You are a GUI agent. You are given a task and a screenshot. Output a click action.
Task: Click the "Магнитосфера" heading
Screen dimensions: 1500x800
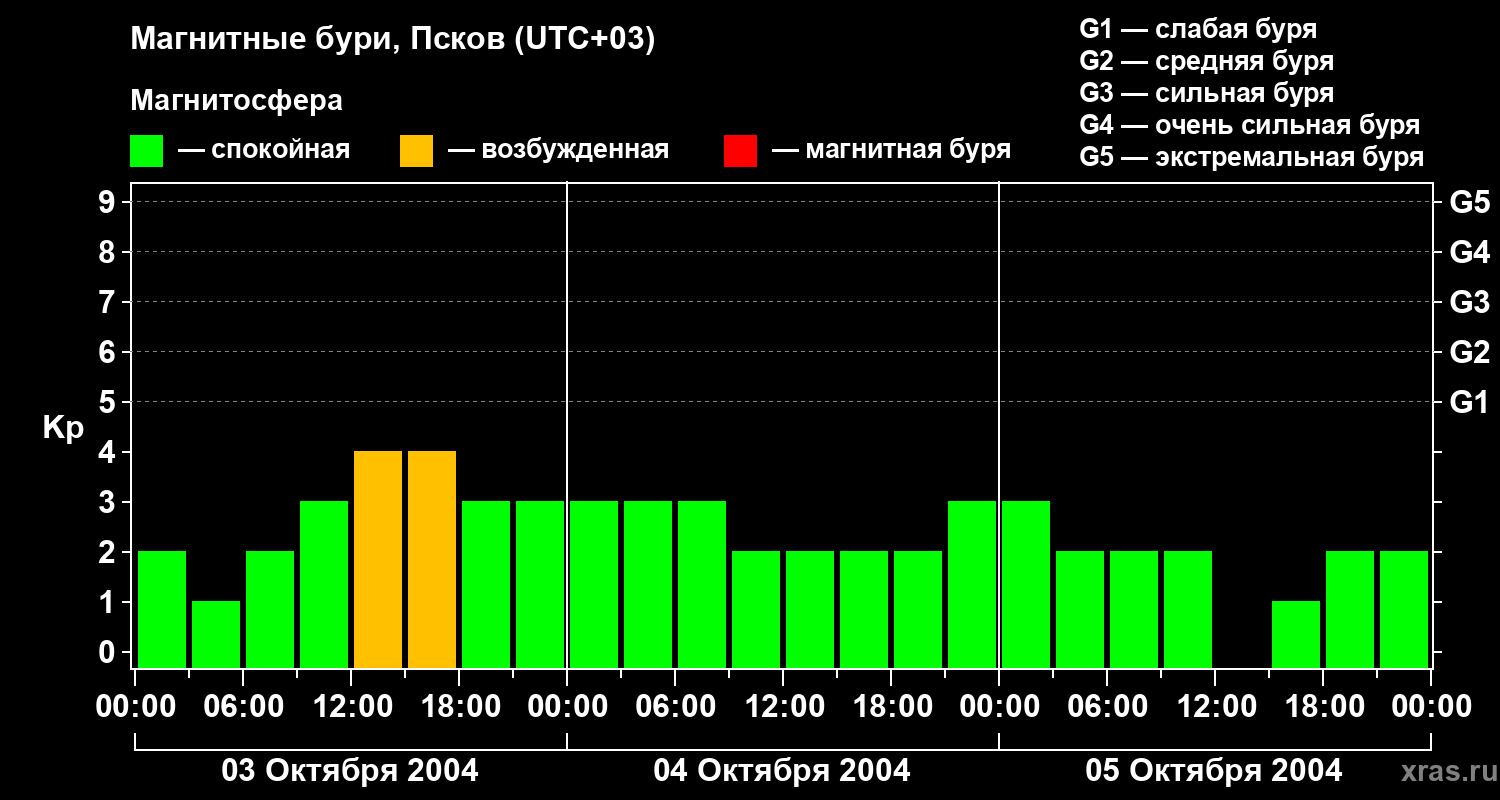point(236,101)
